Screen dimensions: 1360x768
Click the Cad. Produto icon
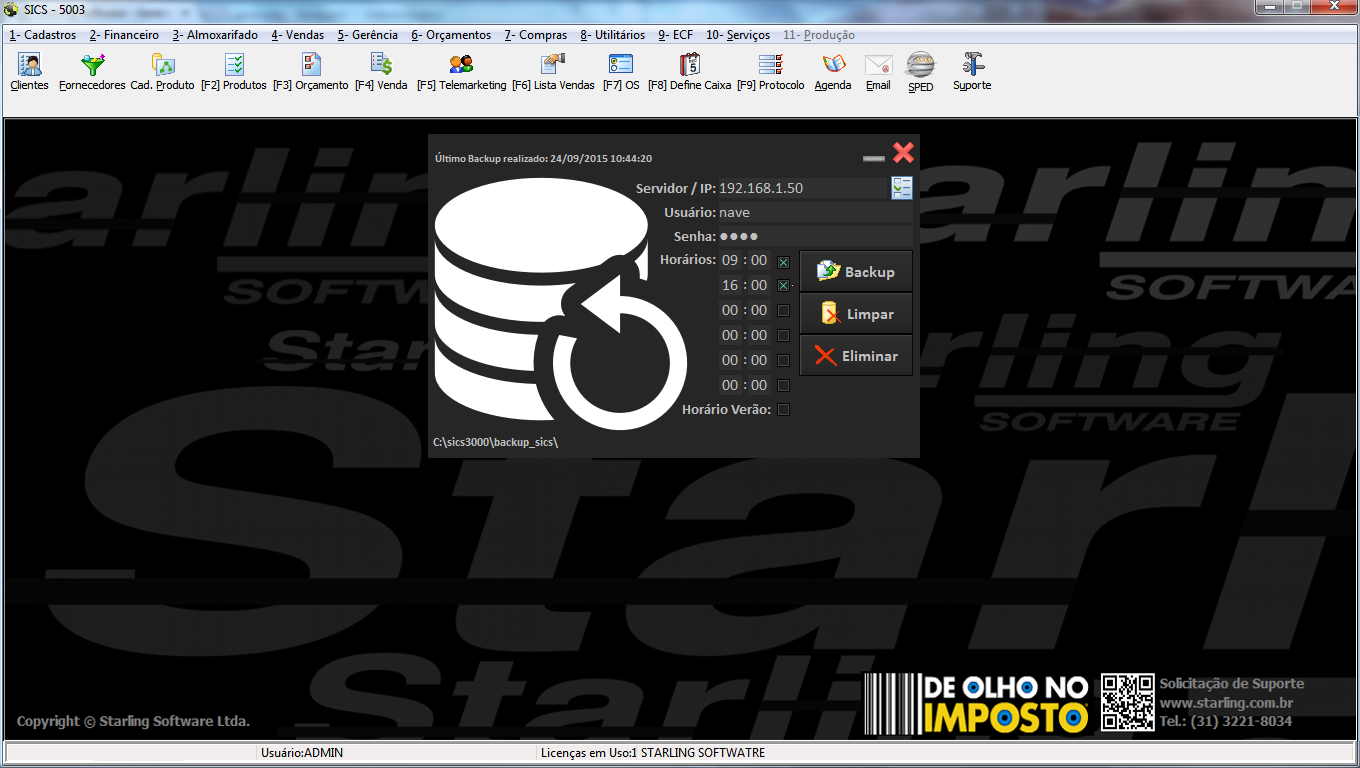coord(162,72)
